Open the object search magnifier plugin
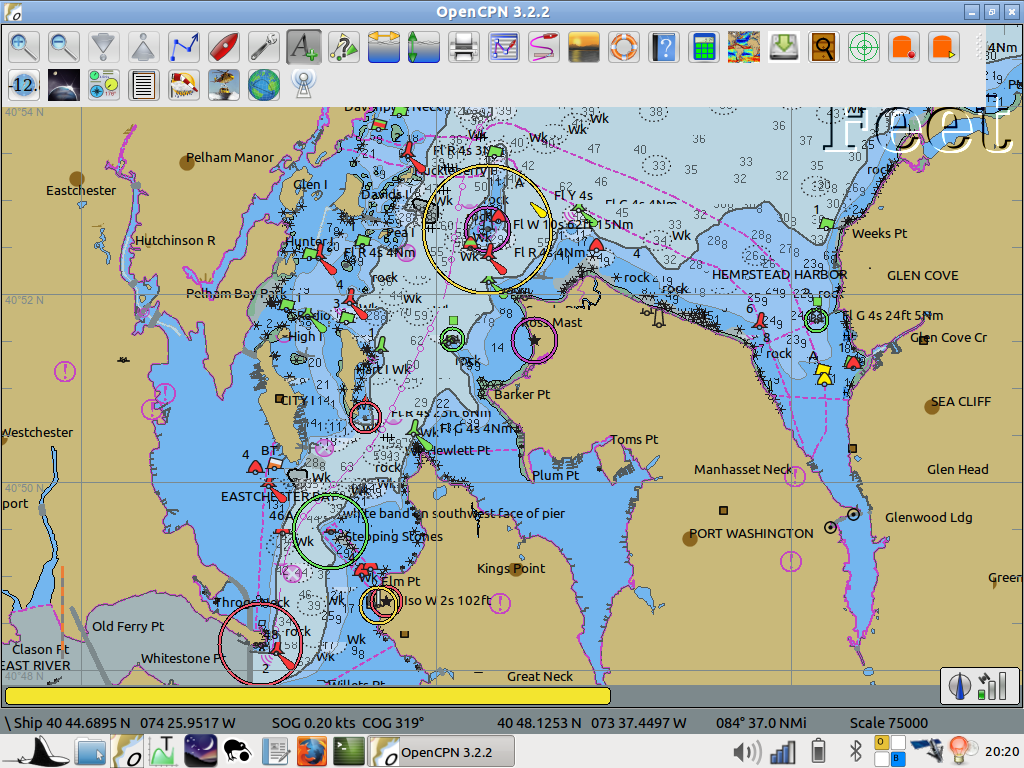 click(824, 47)
